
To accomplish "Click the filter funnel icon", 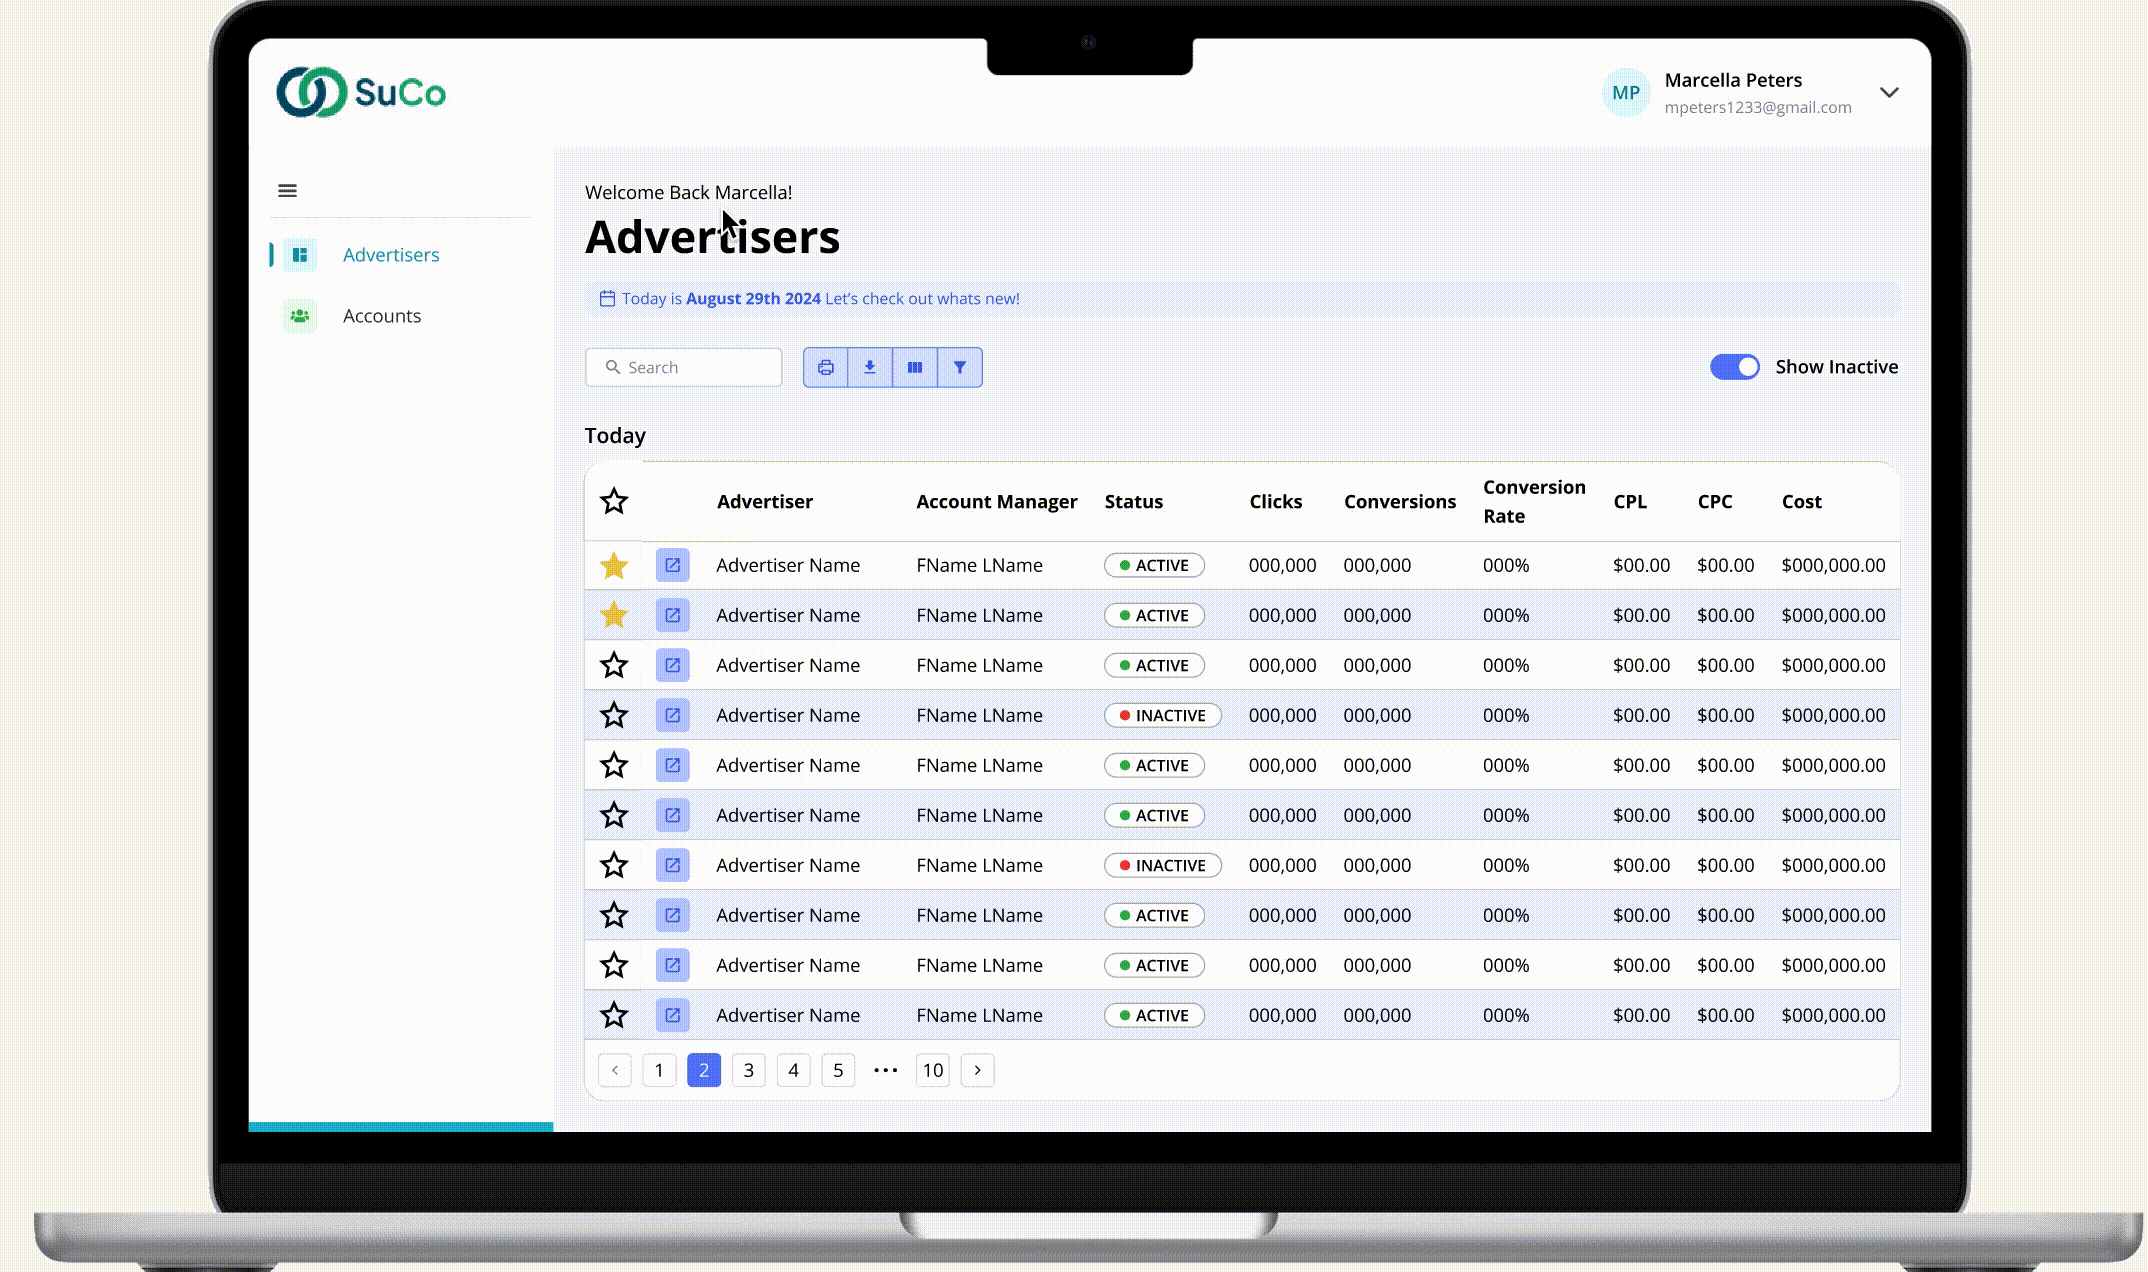I will (x=960, y=367).
